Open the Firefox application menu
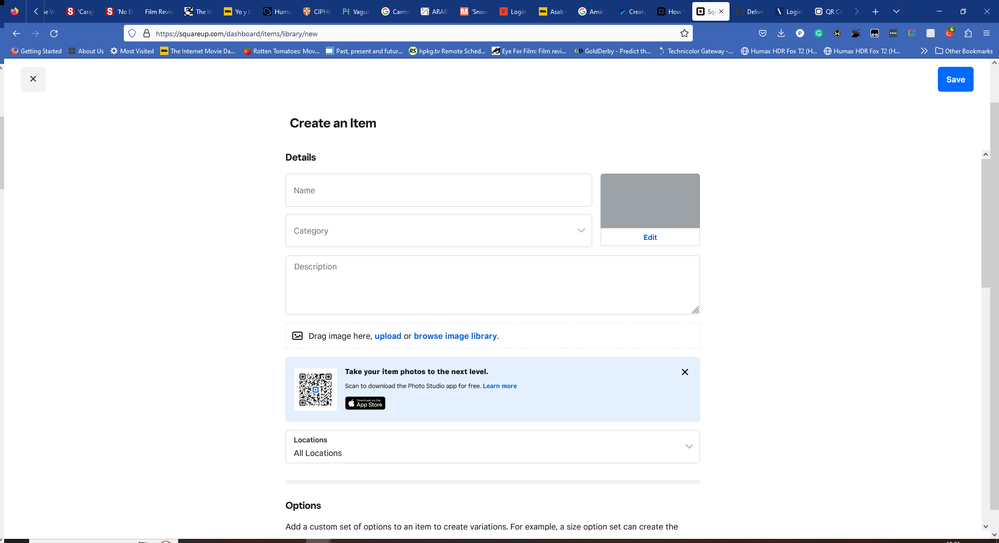 click(986, 33)
